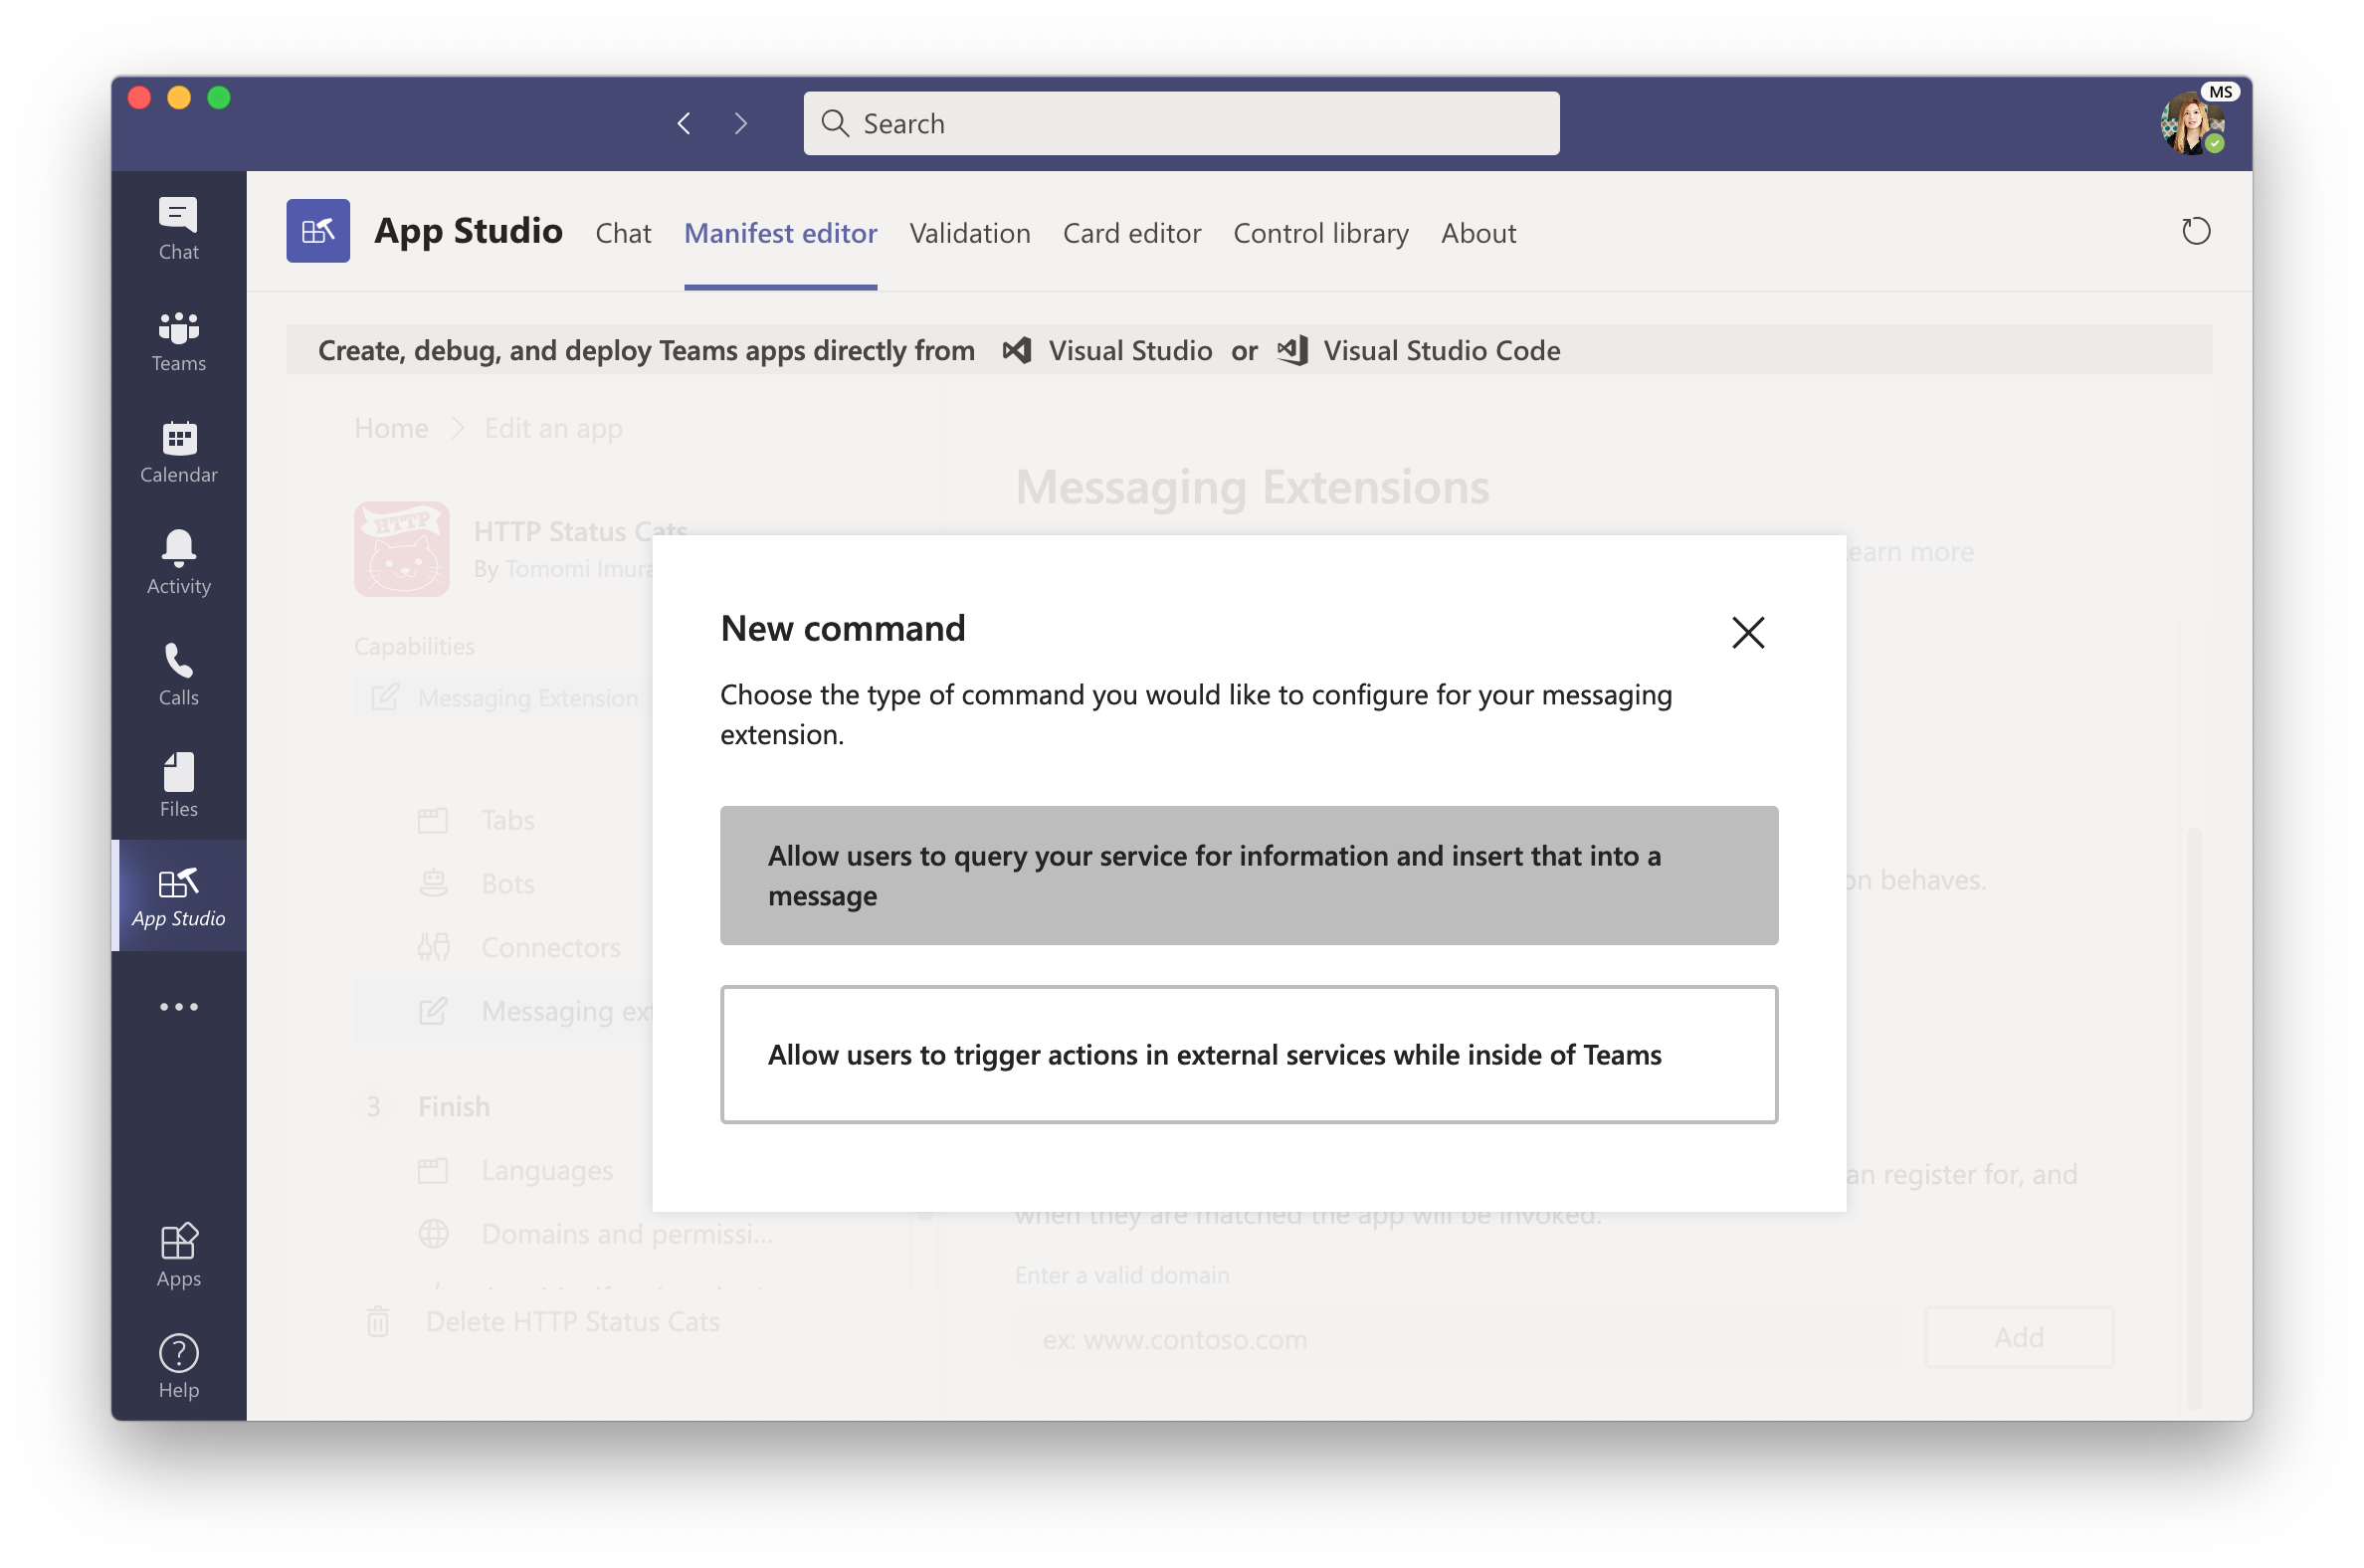Open Chat in the left sidebar
The height and width of the screenshot is (1568, 2364).
178,228
